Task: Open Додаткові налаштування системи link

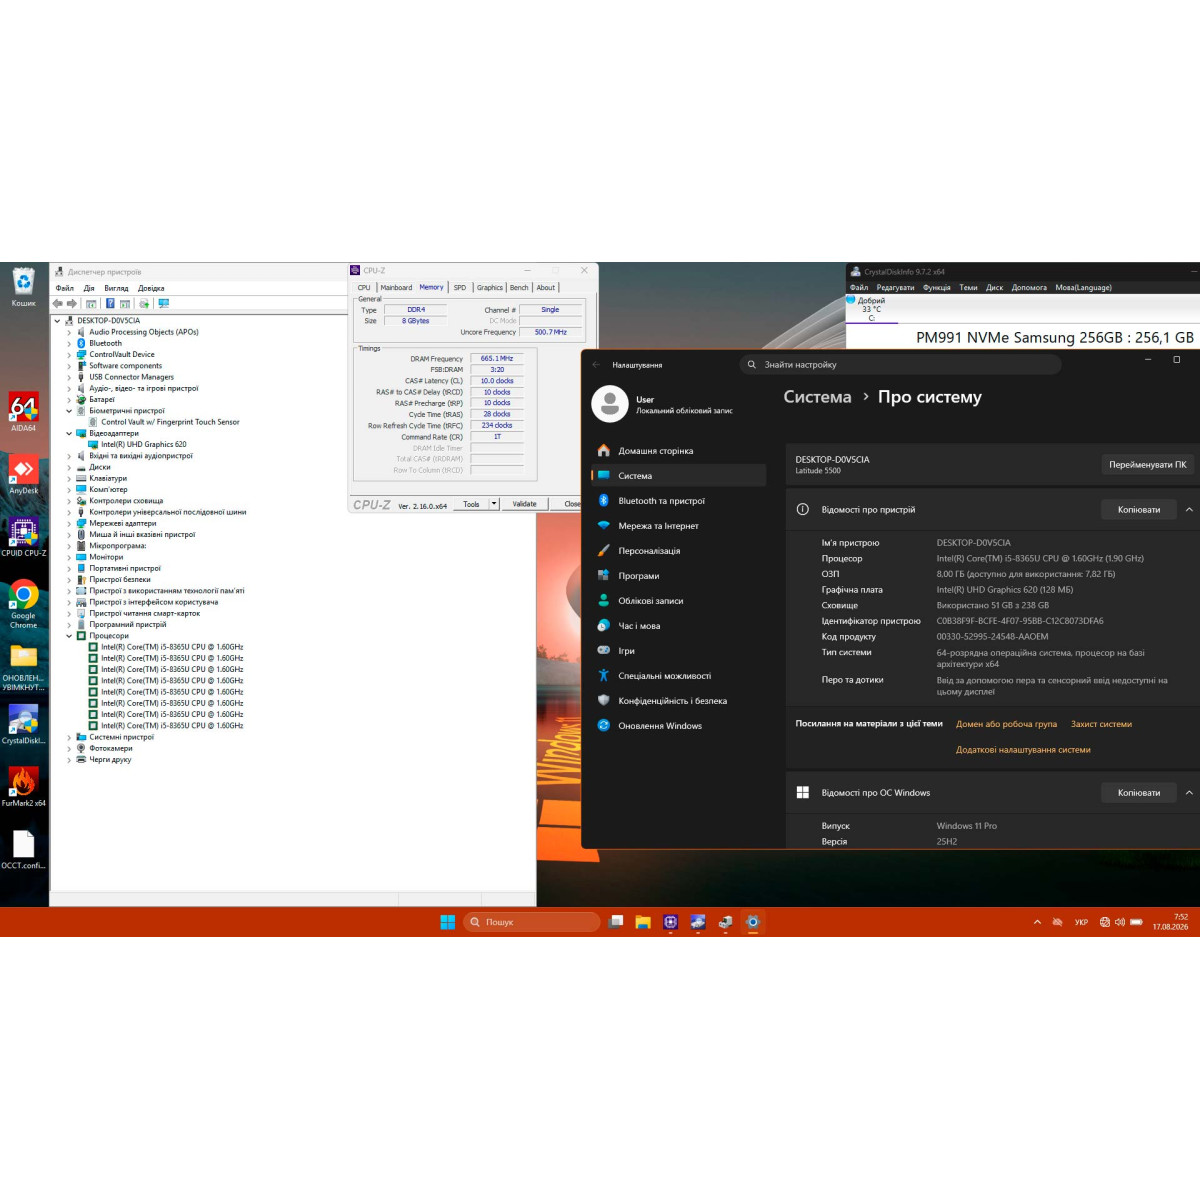Action: 1023,750
